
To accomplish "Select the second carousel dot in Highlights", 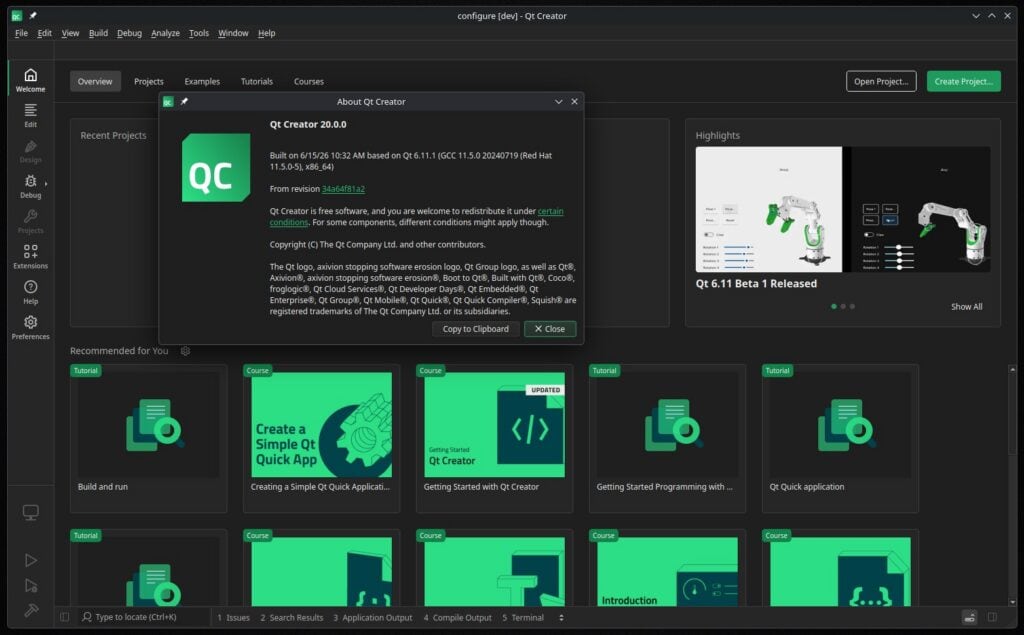I will point(843,306).
